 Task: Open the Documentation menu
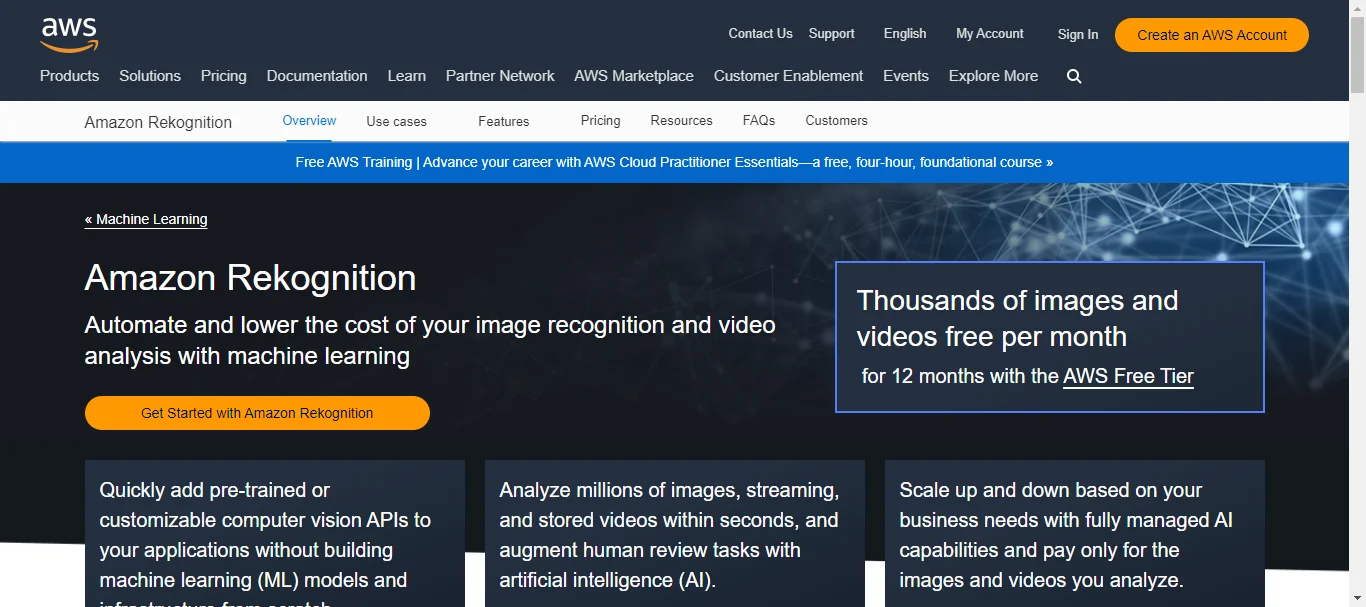317,76
